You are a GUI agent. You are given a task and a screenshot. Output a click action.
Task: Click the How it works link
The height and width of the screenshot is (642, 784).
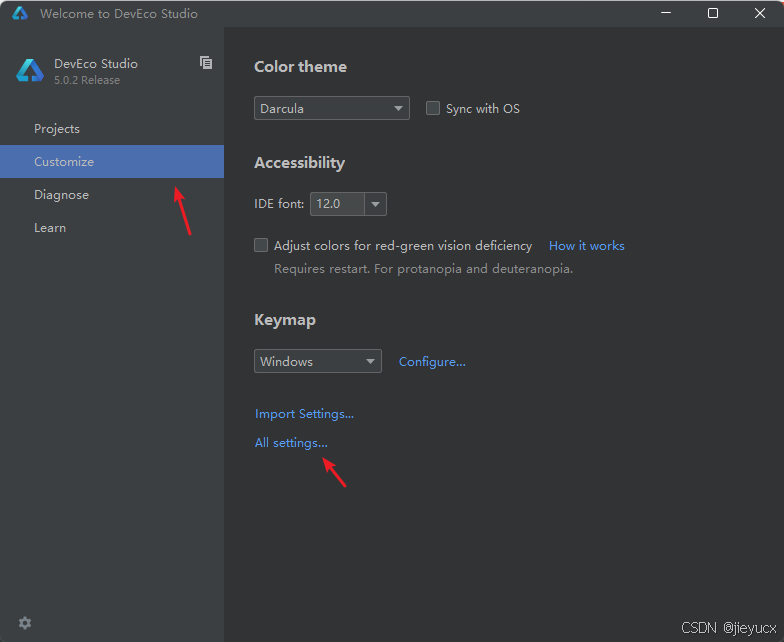pos(586,246)
